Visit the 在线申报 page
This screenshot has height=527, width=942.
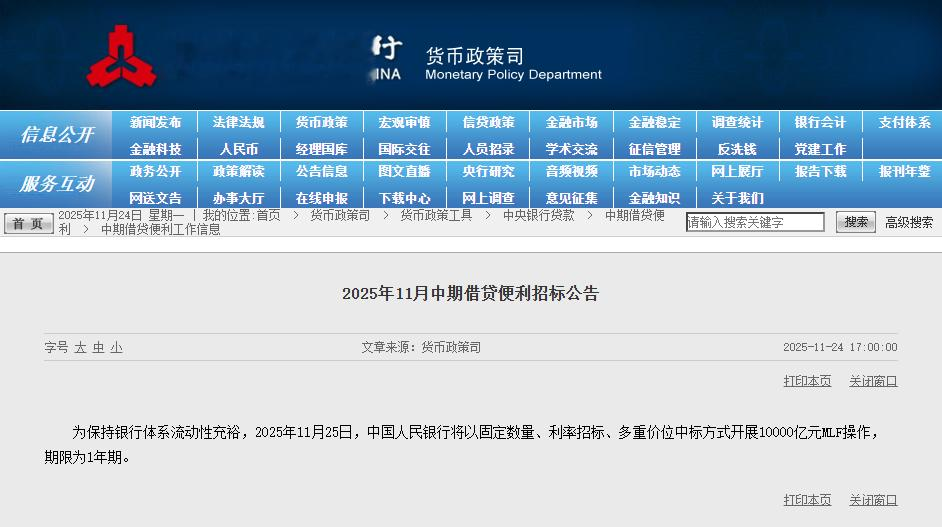pyautogui.click(x=321, y=198)
